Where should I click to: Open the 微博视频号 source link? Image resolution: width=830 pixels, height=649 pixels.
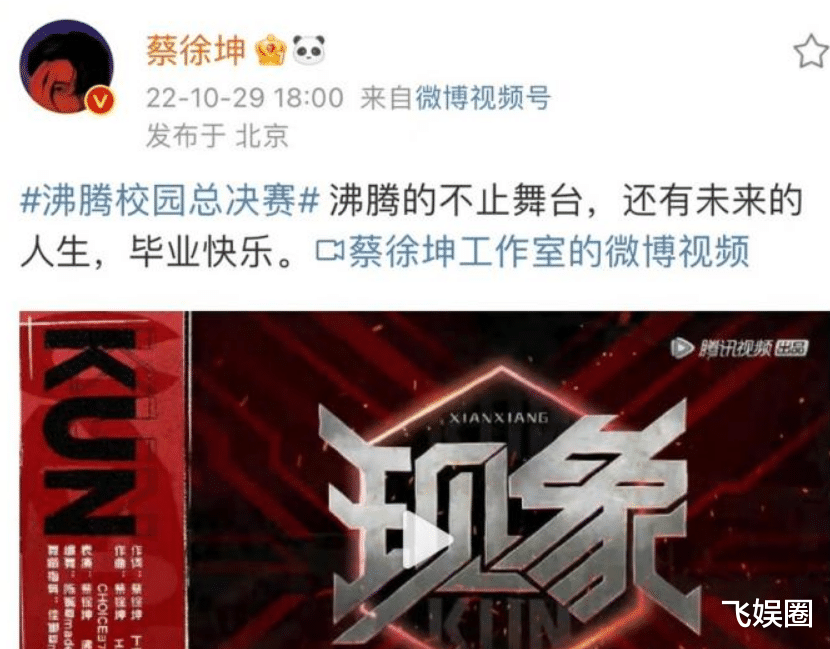(x=483, y=98)
